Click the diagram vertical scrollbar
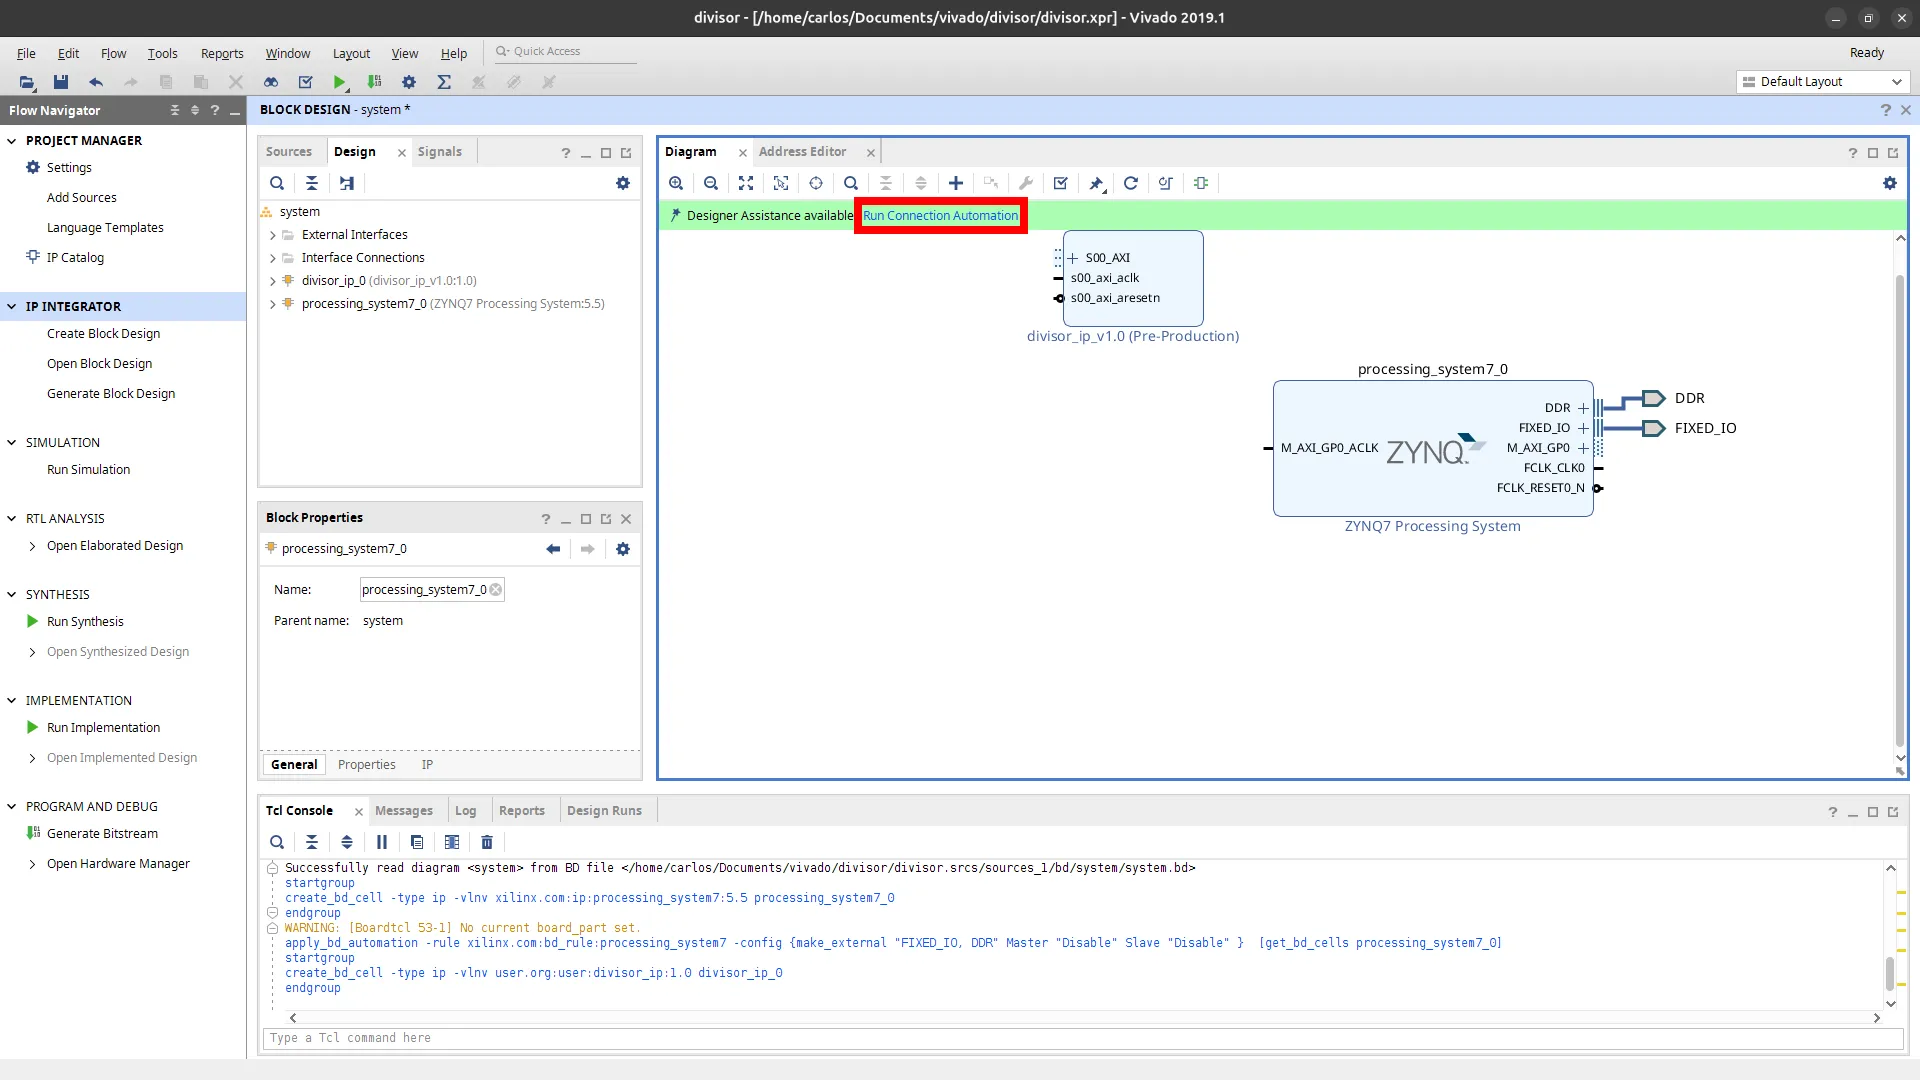Screen dimensions: 1920x1080 pyautogui.click(x=1900, y=510)
